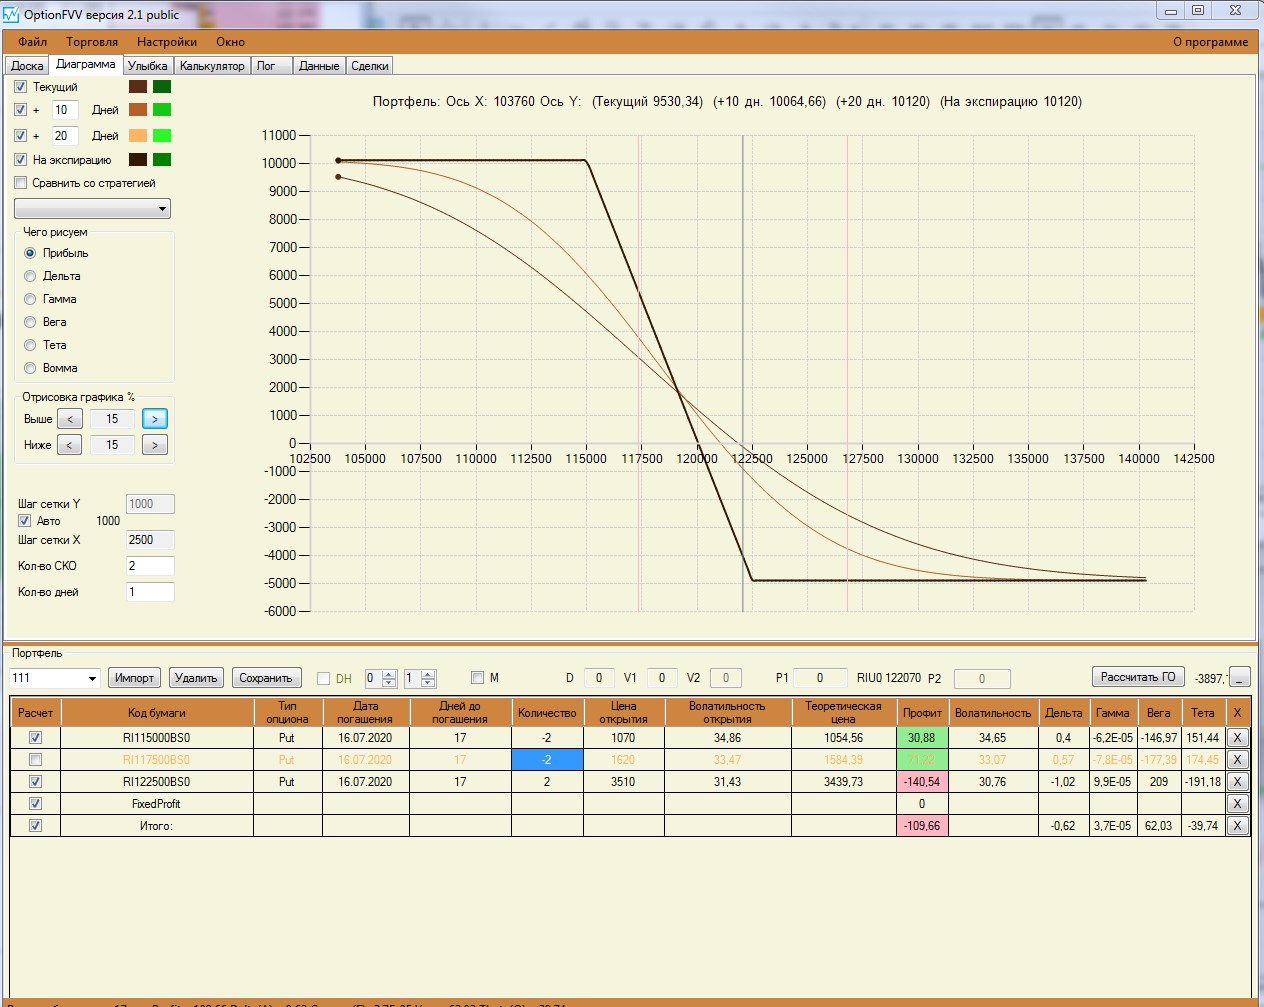This screenshot has width=1264, height=1007.
Task: Click the Импорт button
Action: click(134, 678)
